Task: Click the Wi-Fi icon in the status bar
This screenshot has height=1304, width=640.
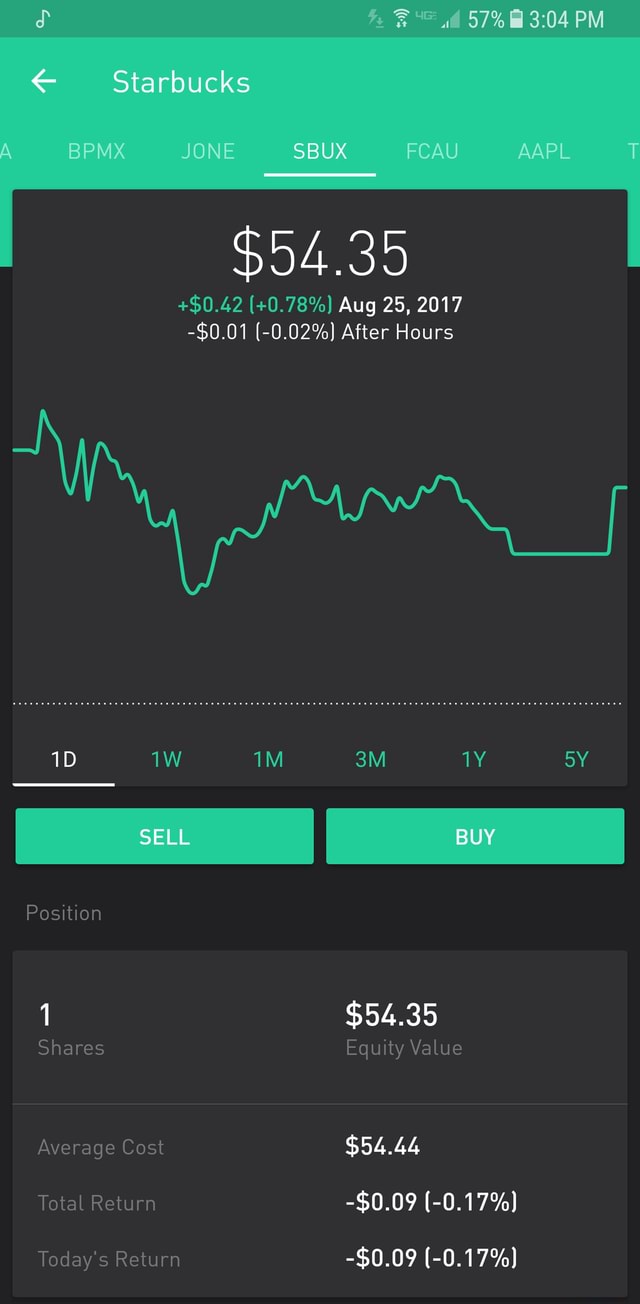Action: pyautogui.click(x=399, y=16)
